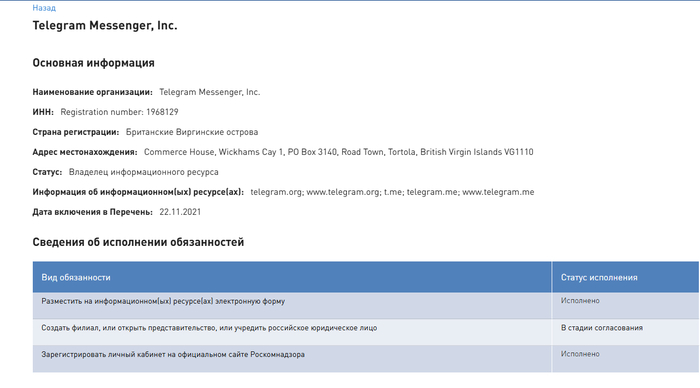This screenshot has width=700, height=388.
Task: Select Исполнено status for electronic form row
Action: pyautogui.click(x=580, y=301)
